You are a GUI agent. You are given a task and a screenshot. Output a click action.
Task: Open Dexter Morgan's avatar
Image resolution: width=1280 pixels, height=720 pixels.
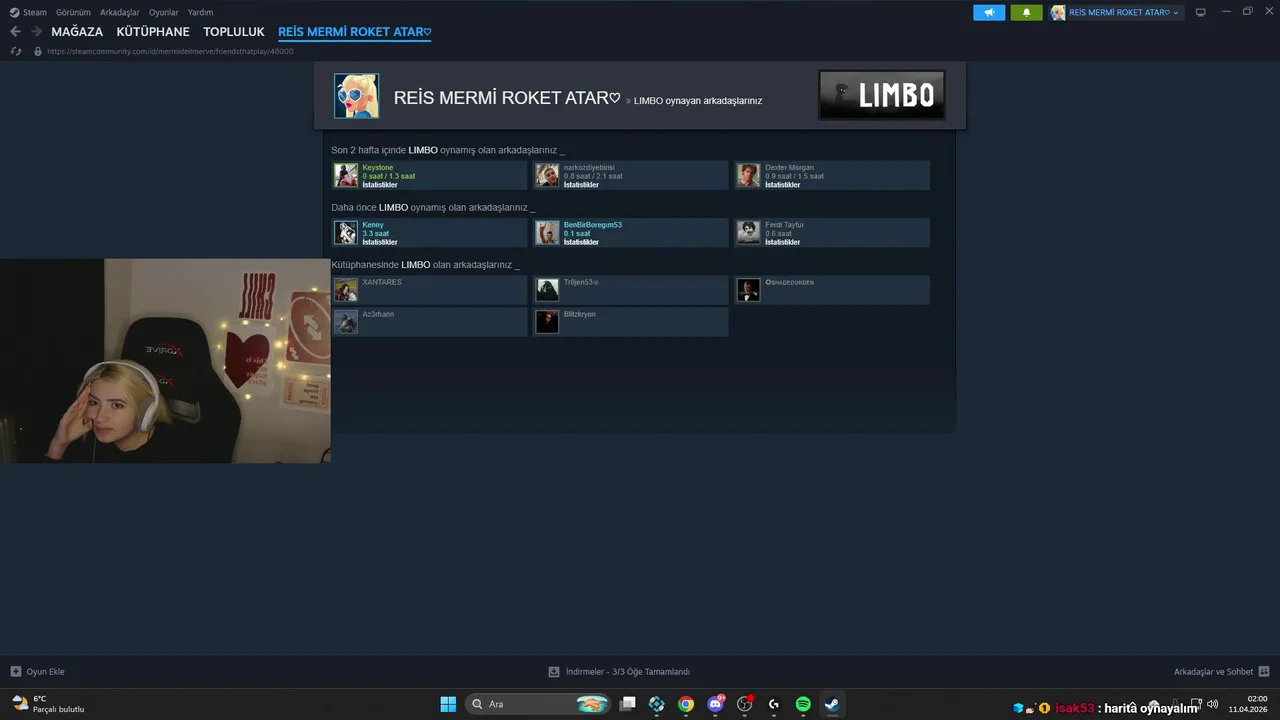click(x=749, y=176)
